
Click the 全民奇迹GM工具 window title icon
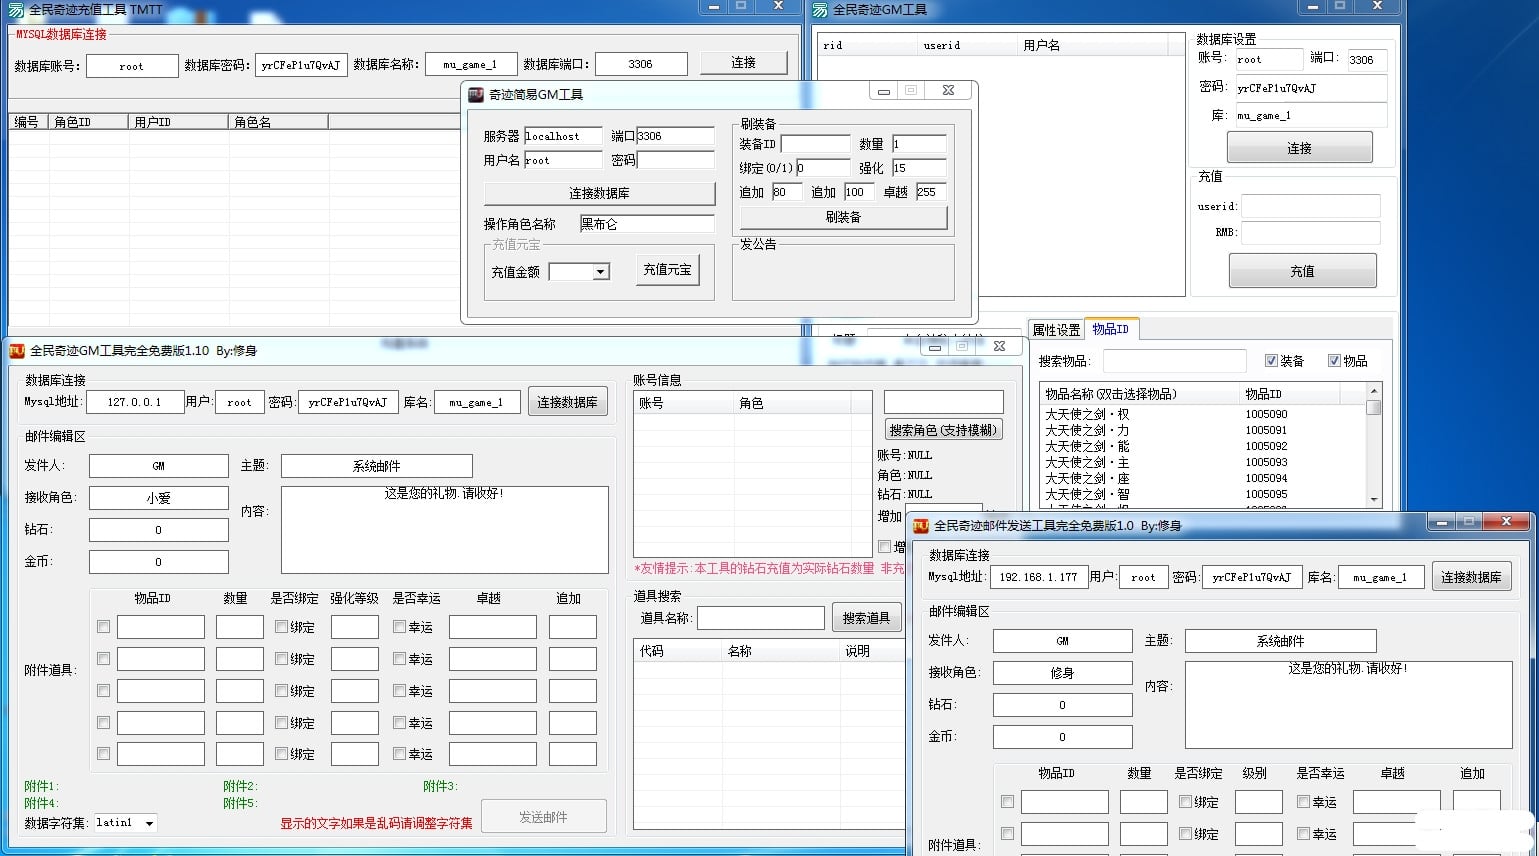tap(820, 9)
